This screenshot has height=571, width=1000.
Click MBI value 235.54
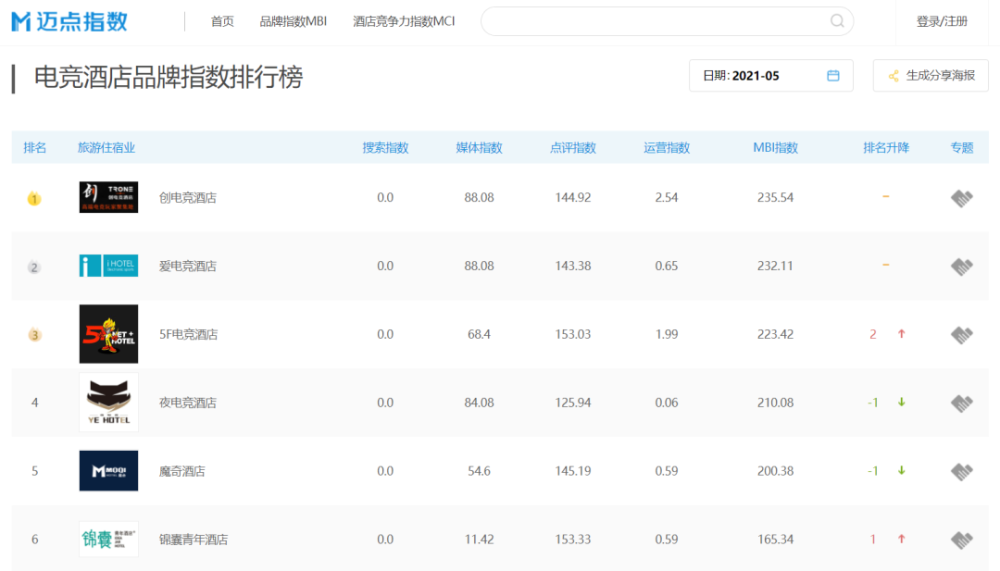pyautogui.click(x=776, y=197)
